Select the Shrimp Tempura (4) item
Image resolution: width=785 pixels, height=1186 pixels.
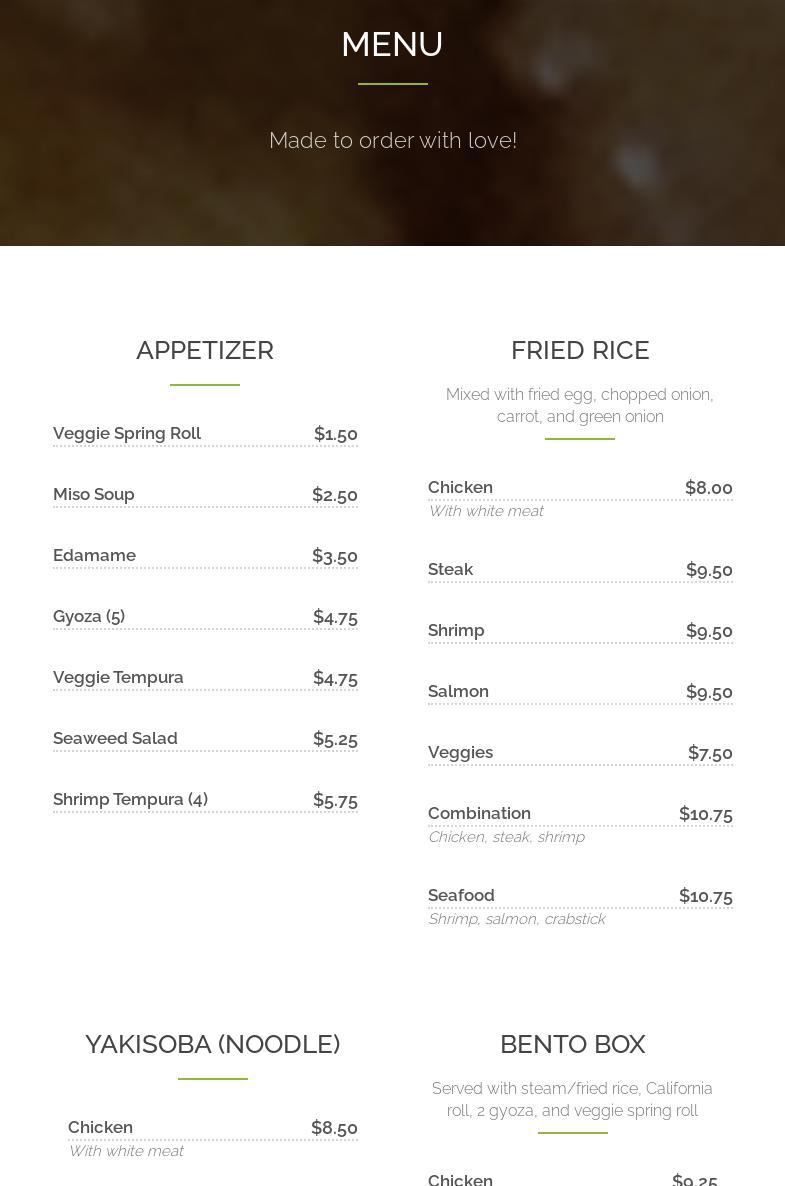coord(205,799)
